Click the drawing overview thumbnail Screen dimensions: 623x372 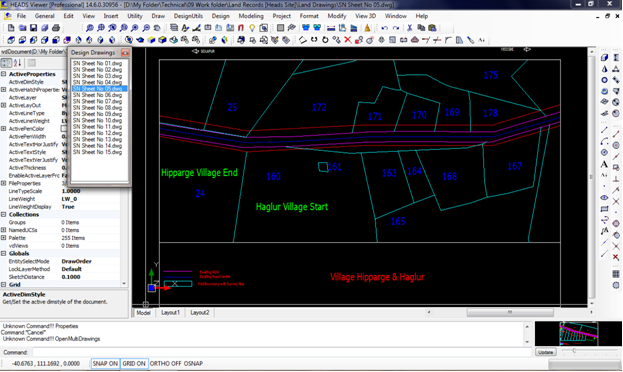point(578,333)
